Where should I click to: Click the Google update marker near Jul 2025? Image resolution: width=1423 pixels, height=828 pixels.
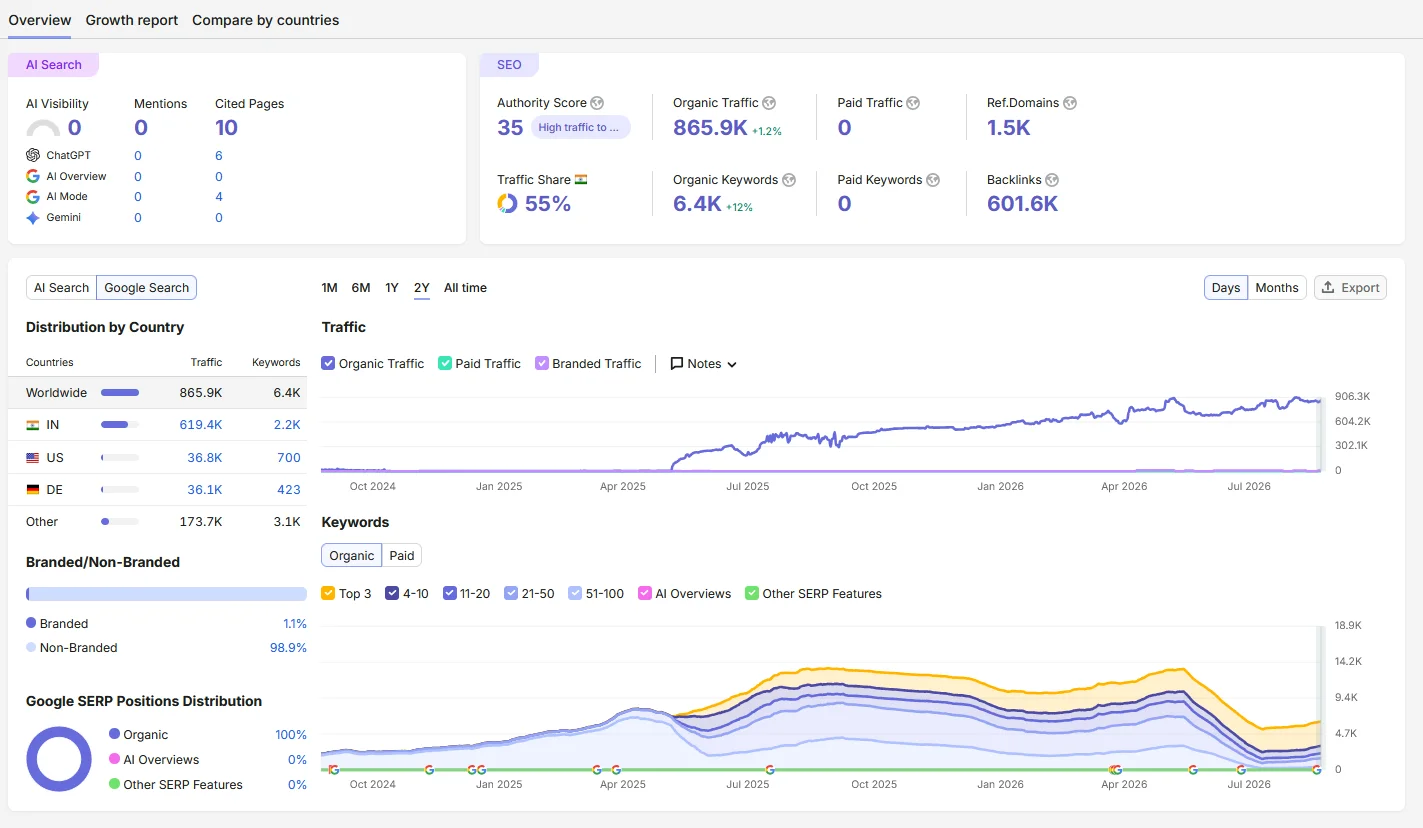coord(770,770)
